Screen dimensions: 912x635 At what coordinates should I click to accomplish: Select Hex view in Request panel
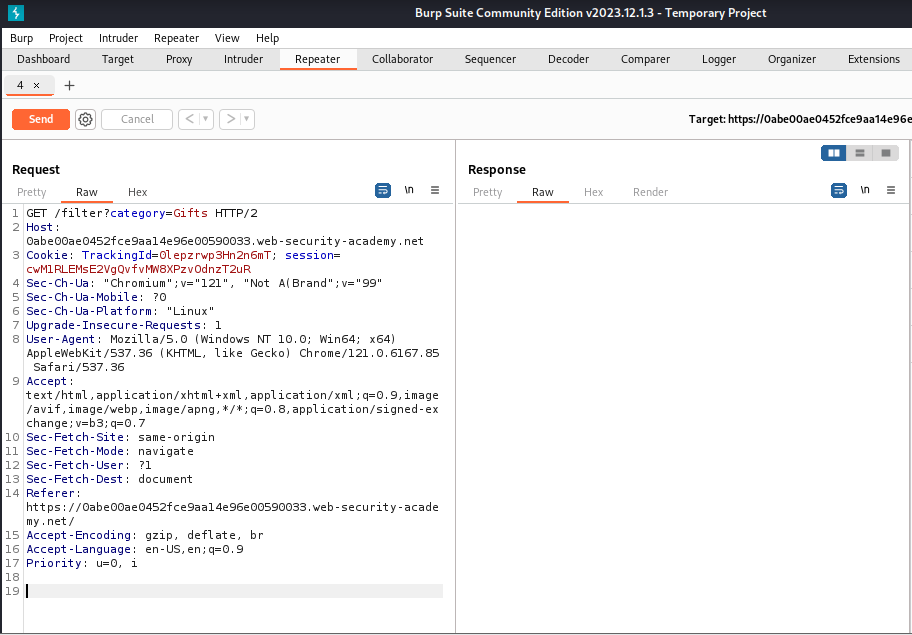tap(137, 192)
